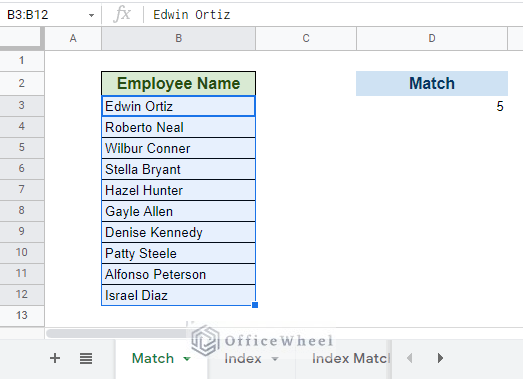Select the Employee Name header cell
The image size is (523, 379).
click(x=178, y=83)
